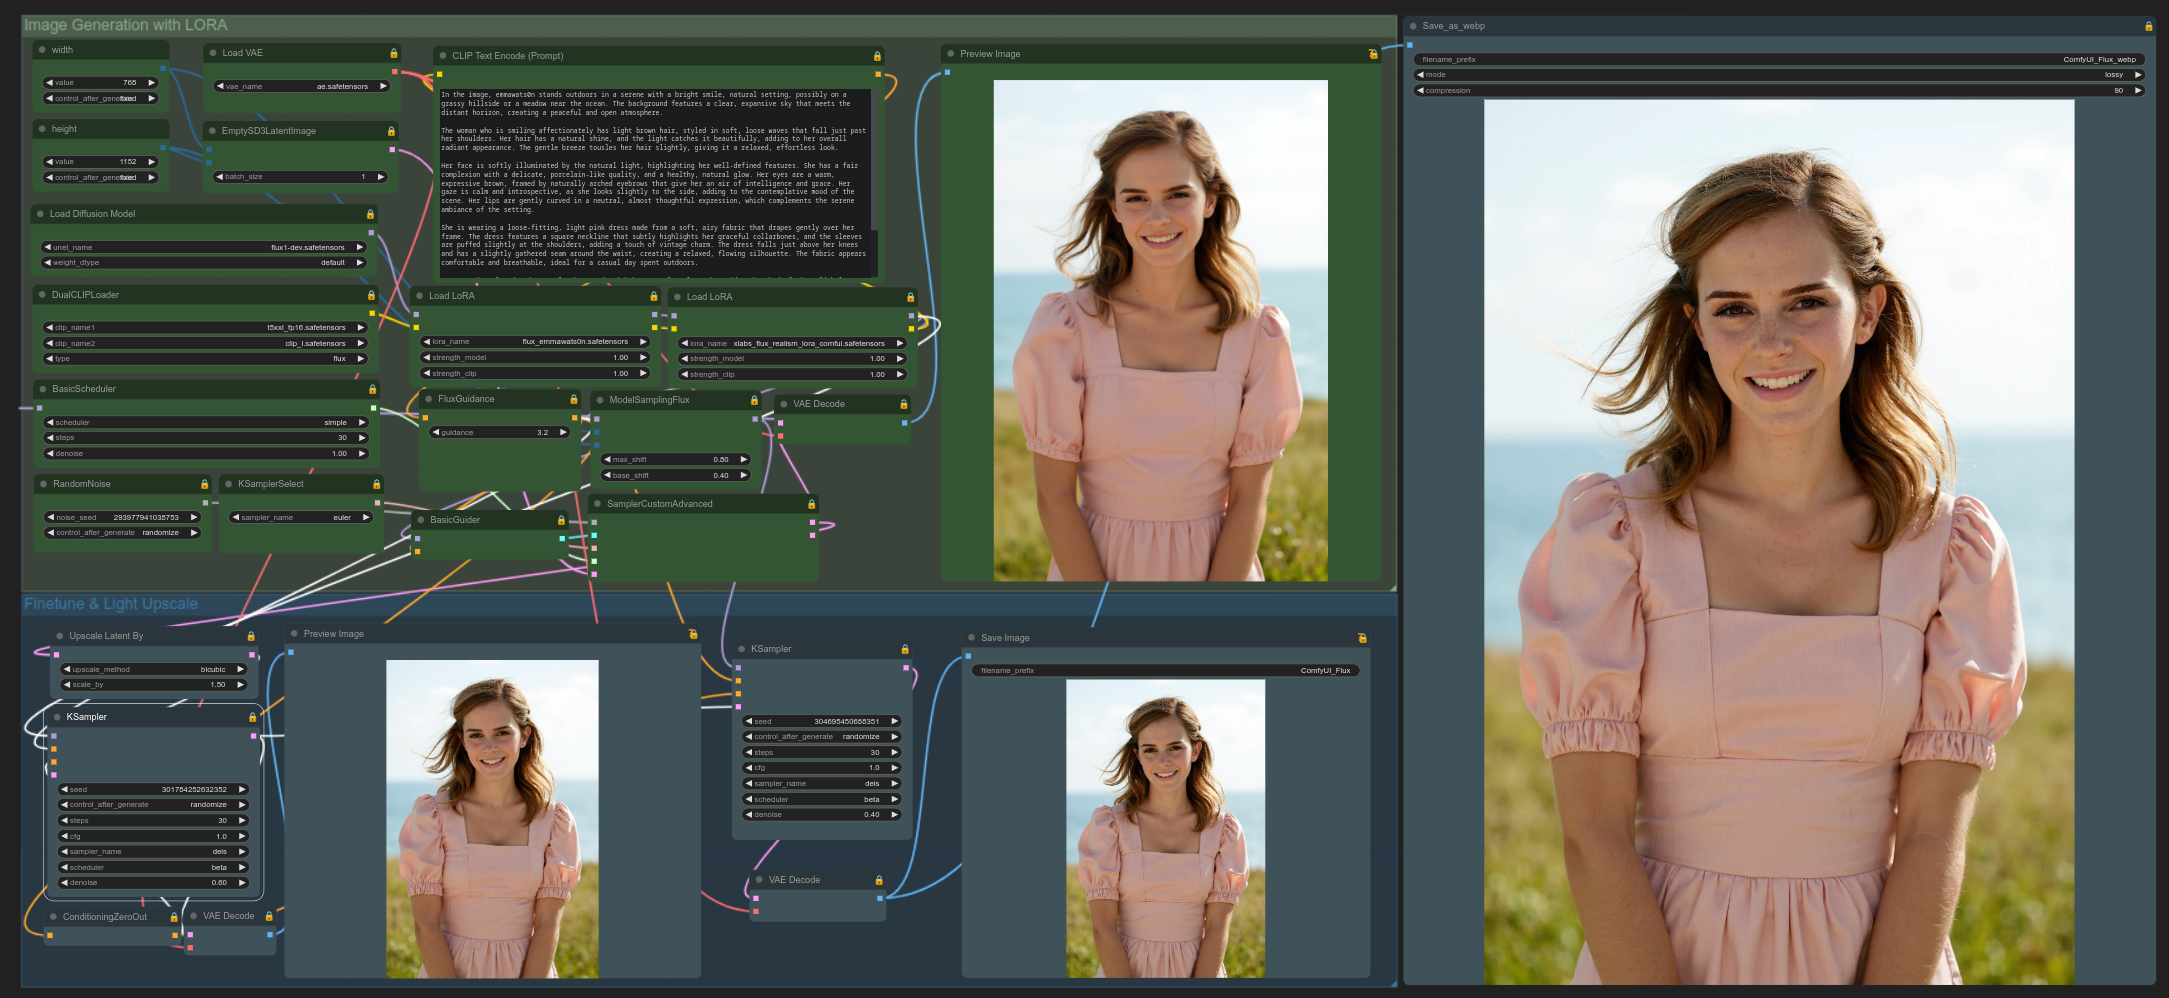Select the Image Generation with LORA group title
This screenshot has height=998, width=2169.
pyautogui.click(x=126, y=25)
